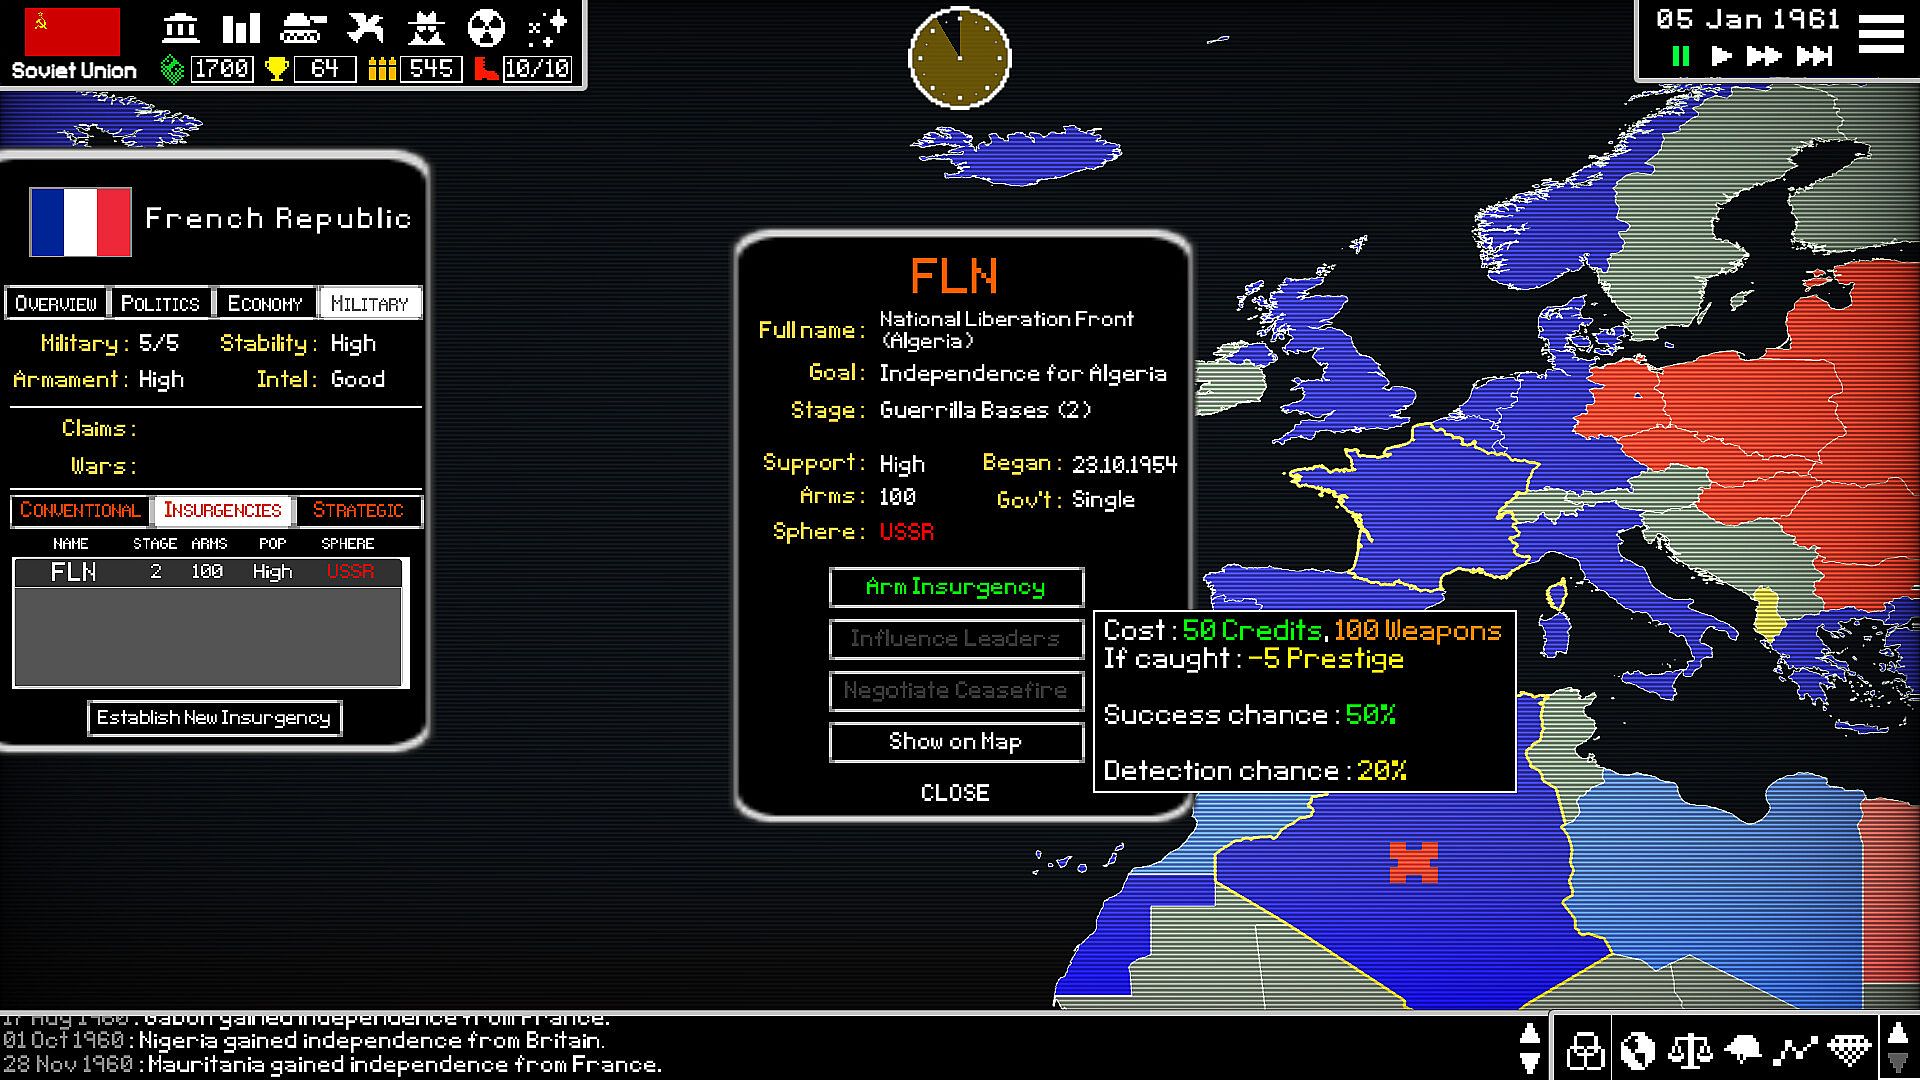Open the hamburger main menu

click(1881, 35)
